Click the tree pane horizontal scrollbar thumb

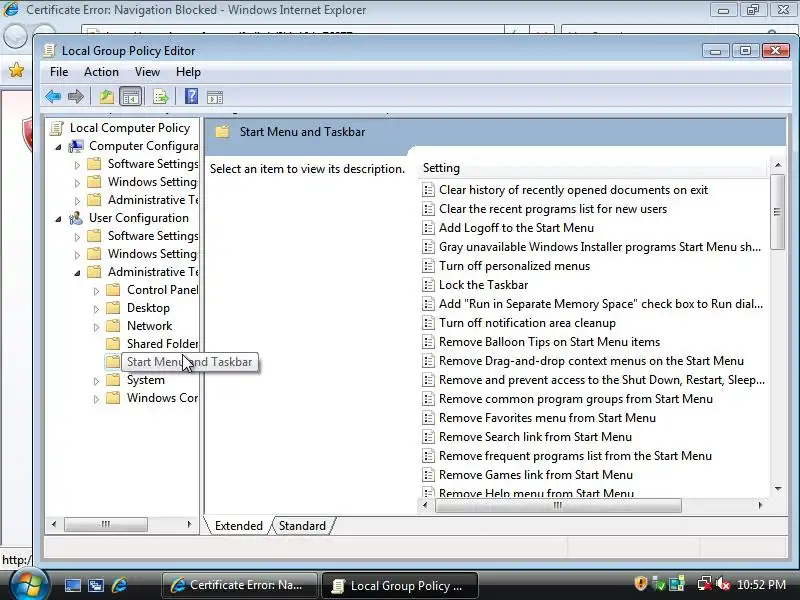point(106,524)
